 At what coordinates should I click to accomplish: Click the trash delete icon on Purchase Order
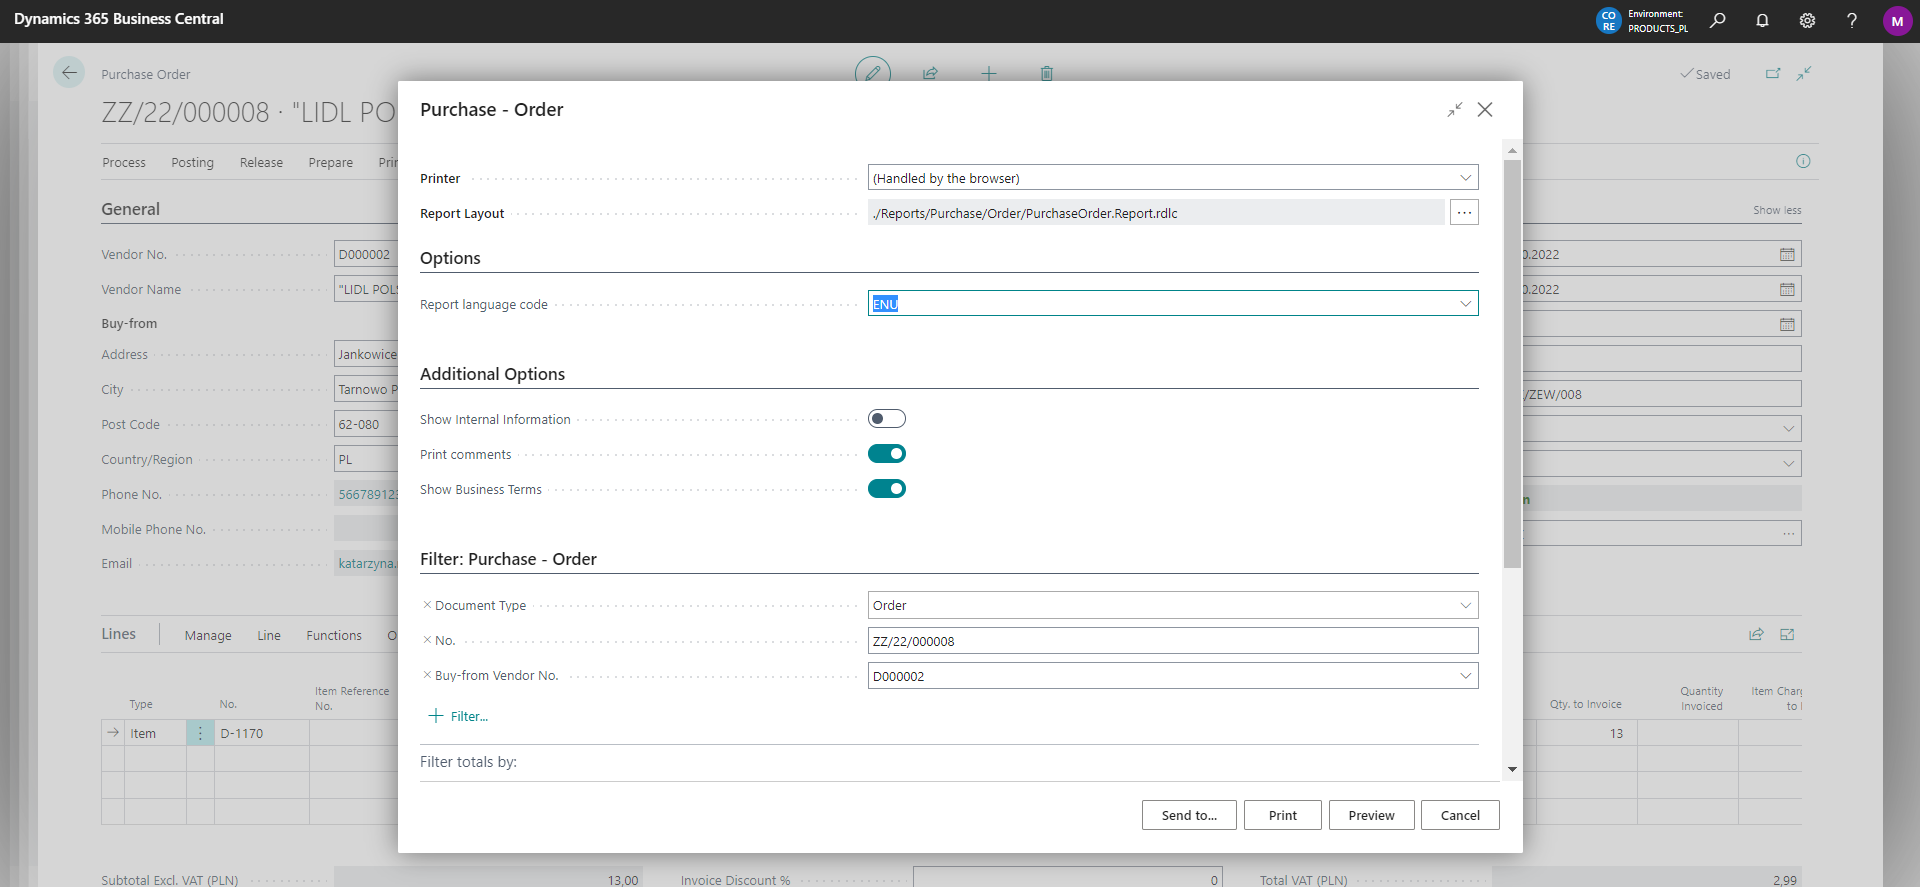click(1046, 73)
